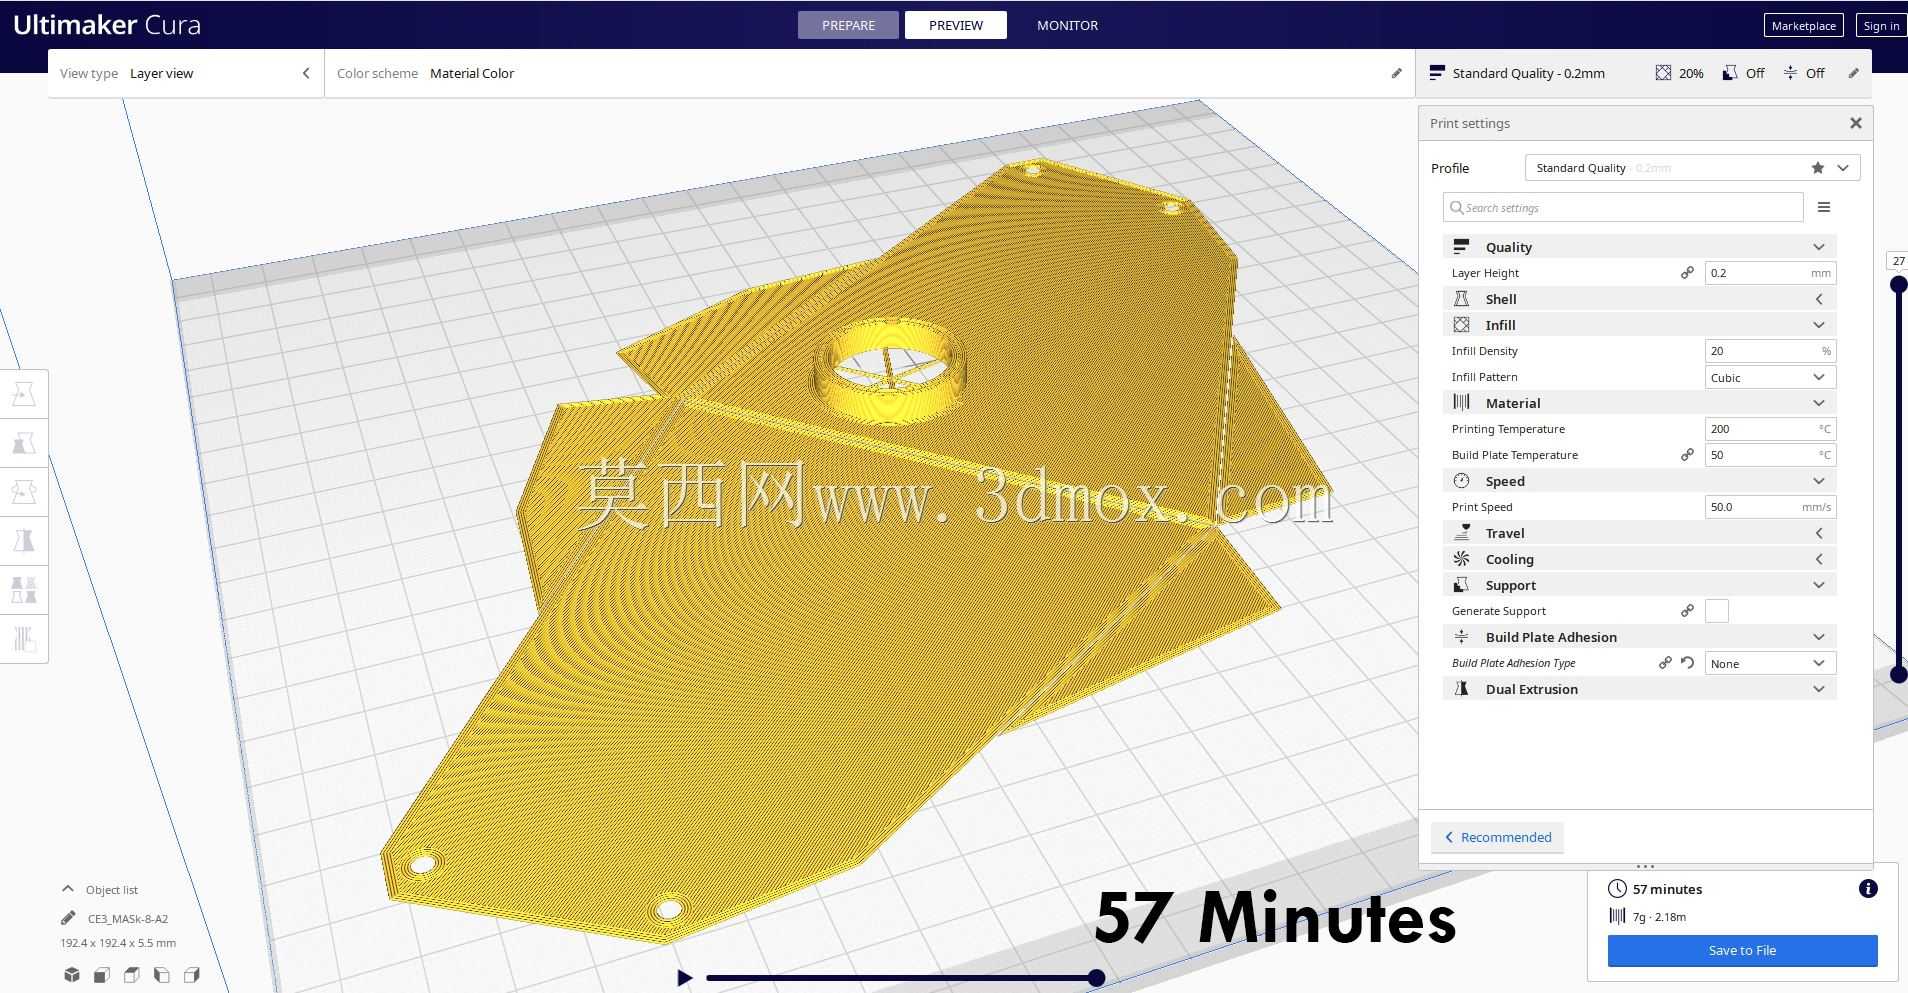Open the Profile dropdown
This screenshot has height=993, width=1908.
[1692, 168]
